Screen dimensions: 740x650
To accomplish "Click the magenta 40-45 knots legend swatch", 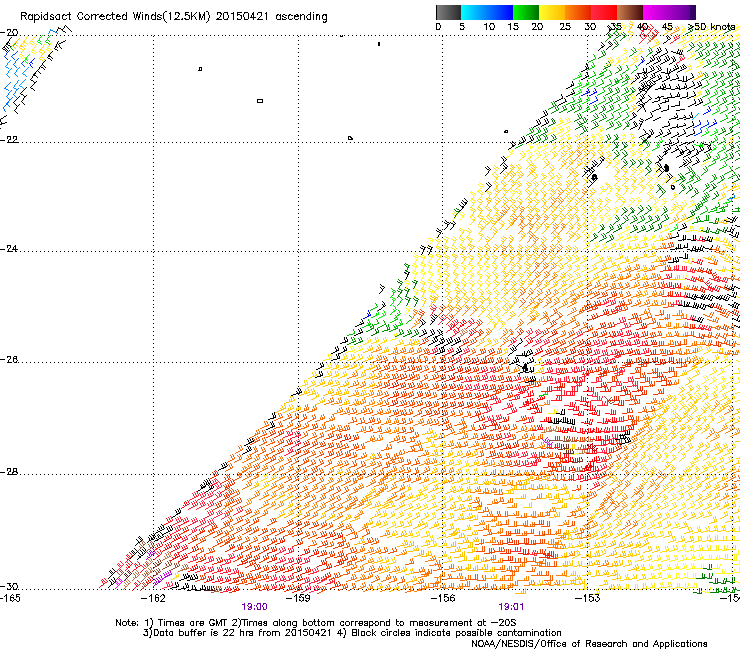I will 656,12.
